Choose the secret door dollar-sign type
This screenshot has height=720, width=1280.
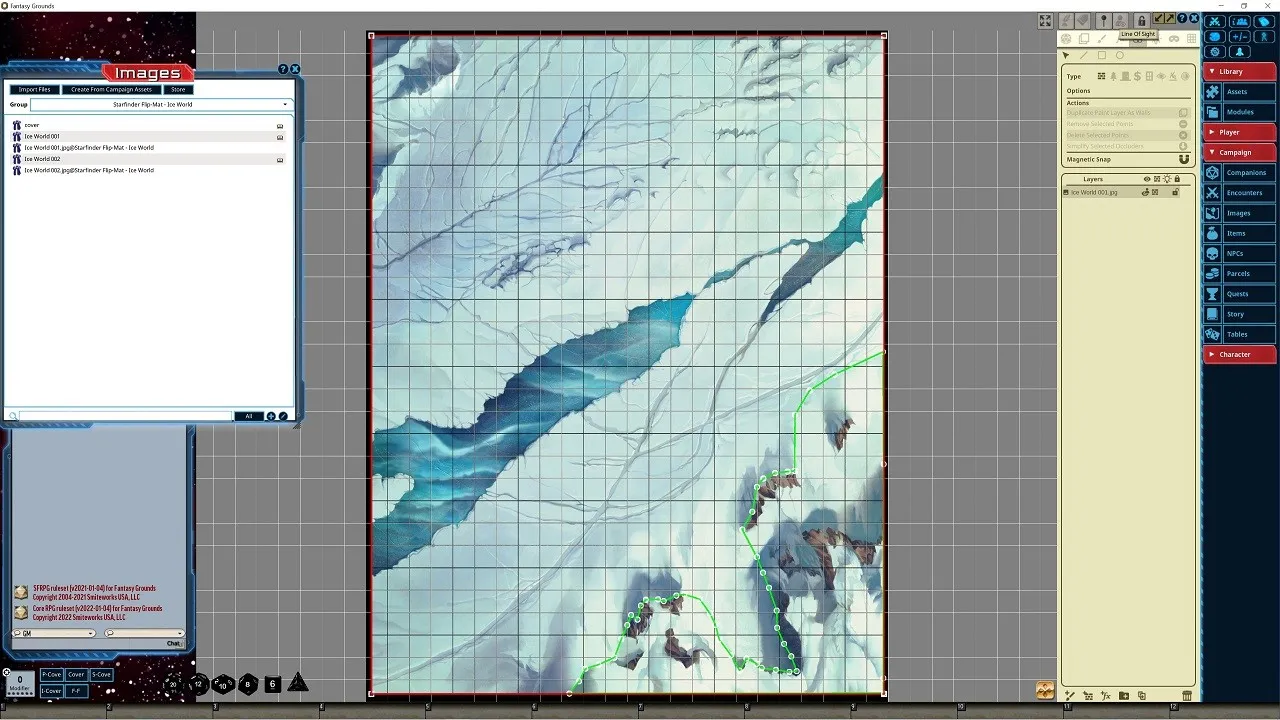(1137, 76)
